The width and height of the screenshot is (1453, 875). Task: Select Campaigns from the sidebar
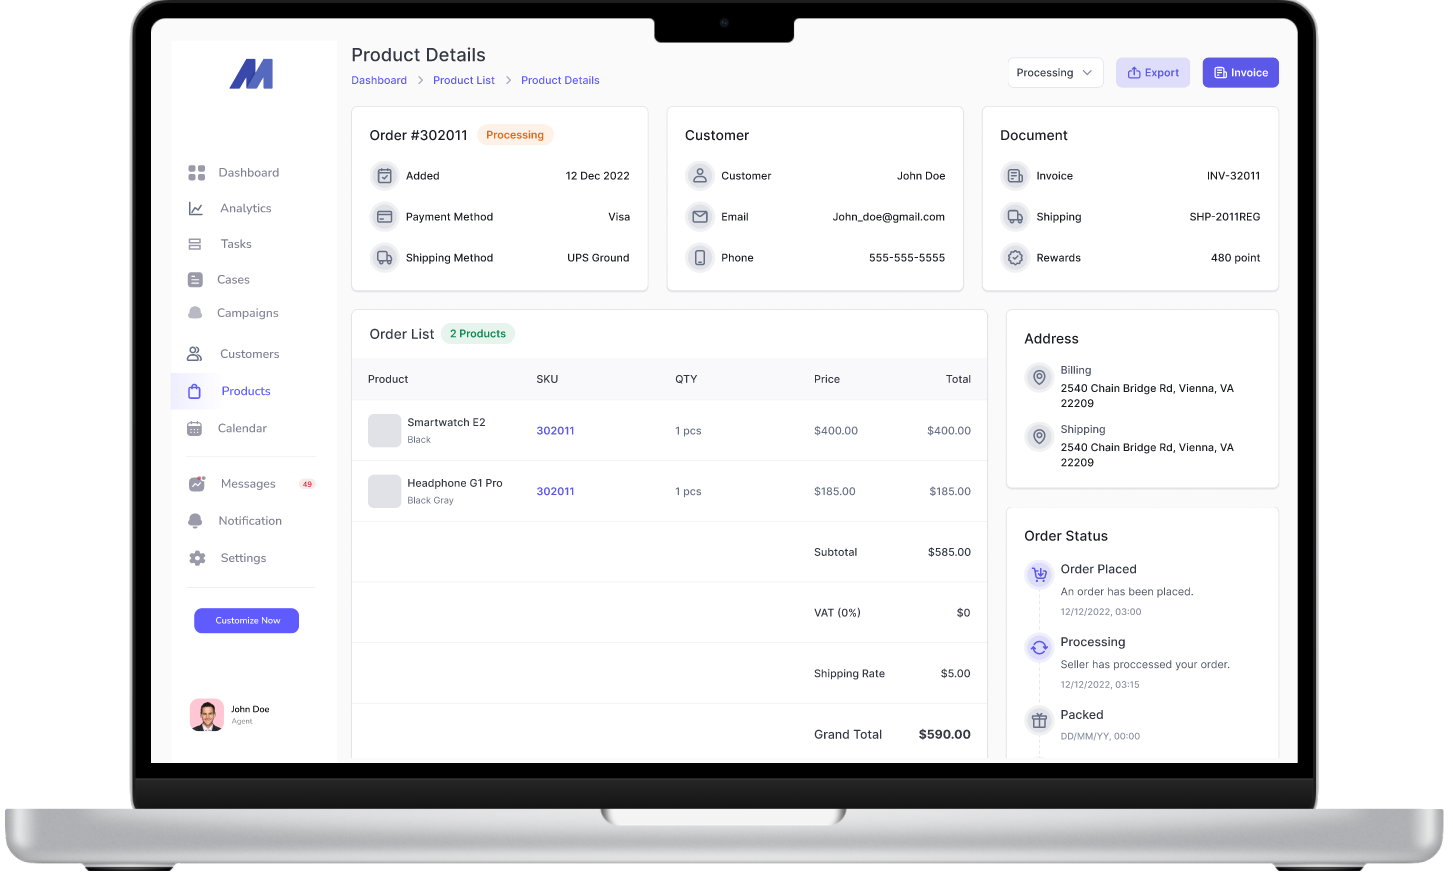coord(247,313)
